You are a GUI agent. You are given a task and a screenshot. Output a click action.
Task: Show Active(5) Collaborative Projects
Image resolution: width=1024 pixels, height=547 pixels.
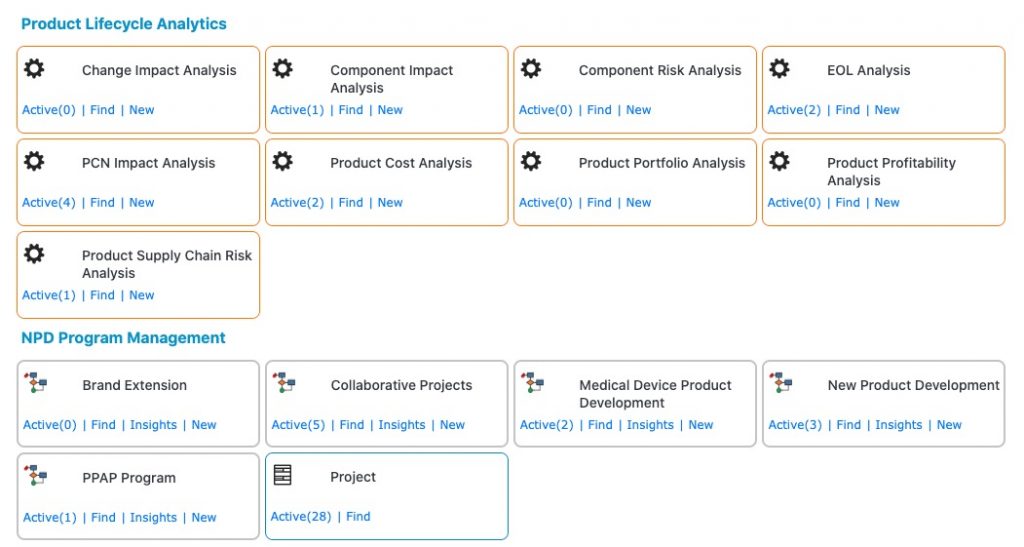(298, 425)
